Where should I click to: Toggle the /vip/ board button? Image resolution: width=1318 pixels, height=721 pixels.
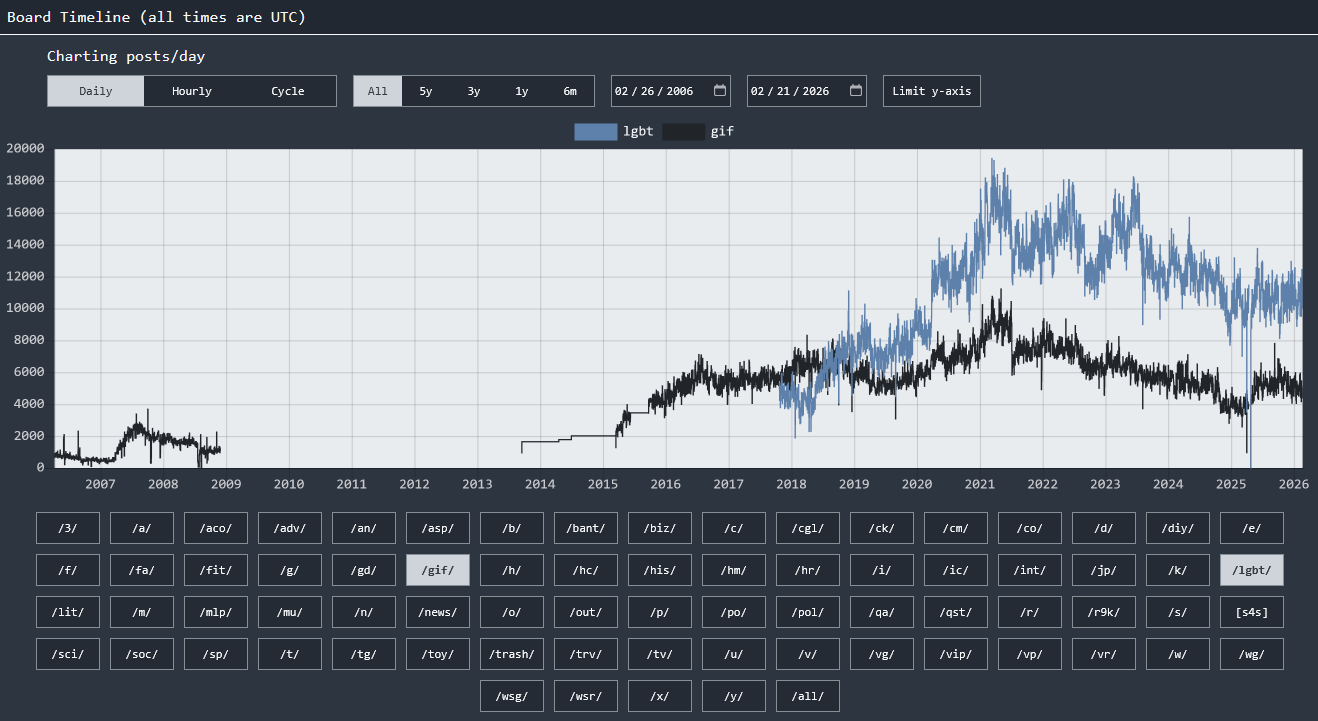(x=956, y=654)
